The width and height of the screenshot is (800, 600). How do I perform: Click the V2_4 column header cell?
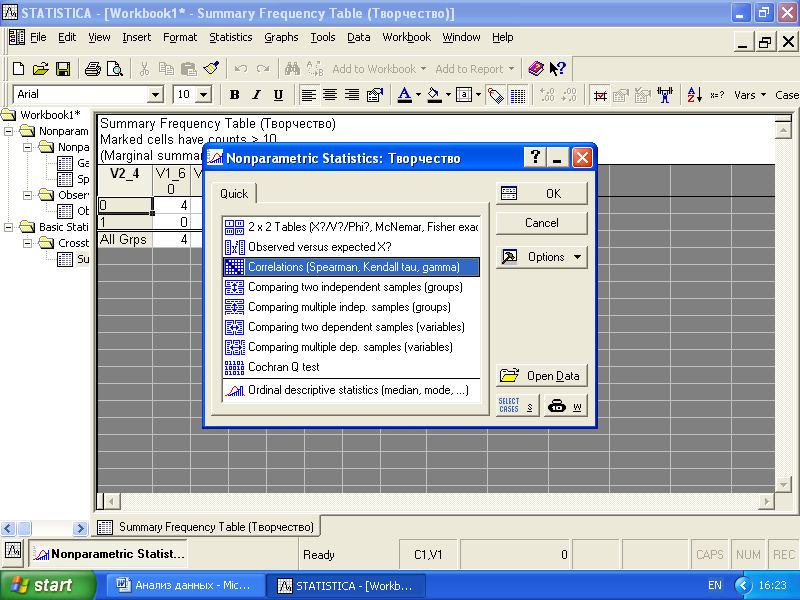pyautogui.click(x=124, y=180)
